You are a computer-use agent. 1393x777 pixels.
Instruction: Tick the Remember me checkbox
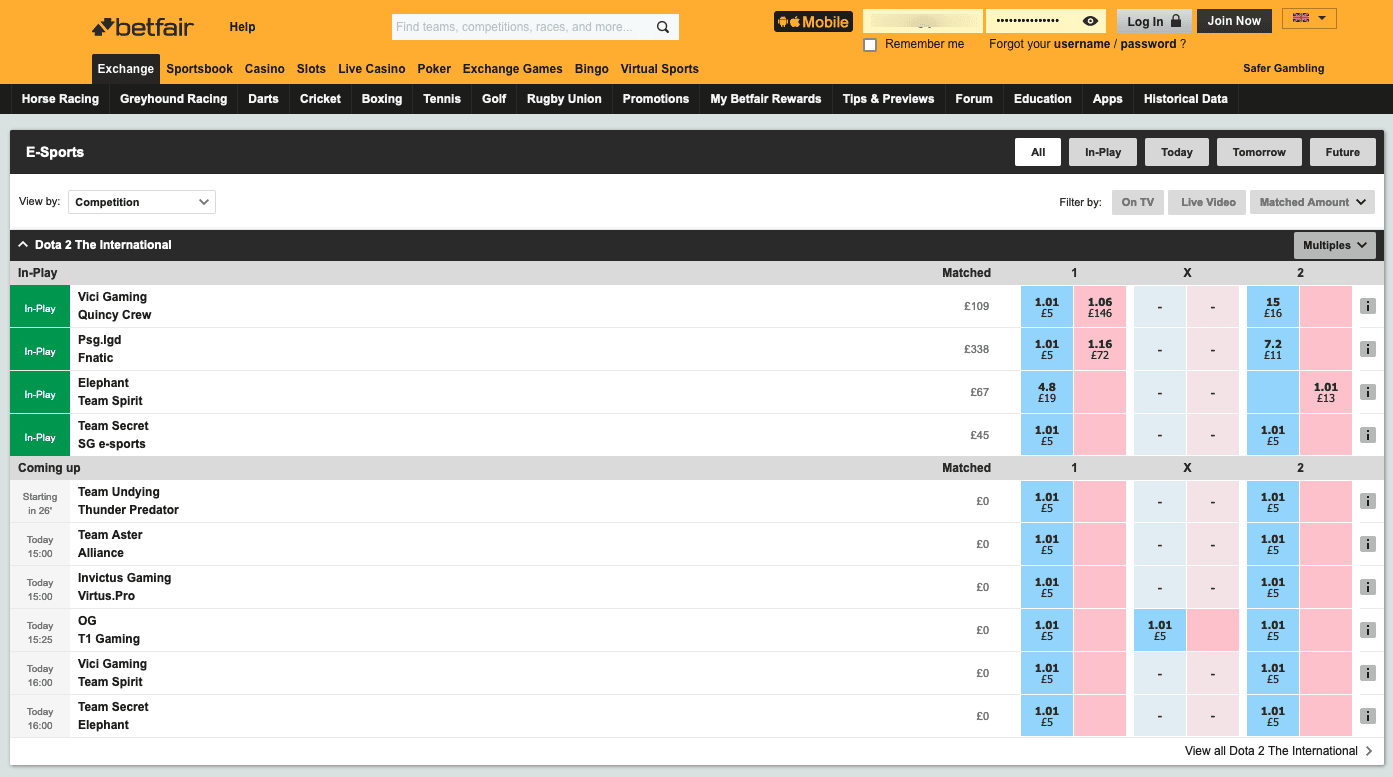870,45
